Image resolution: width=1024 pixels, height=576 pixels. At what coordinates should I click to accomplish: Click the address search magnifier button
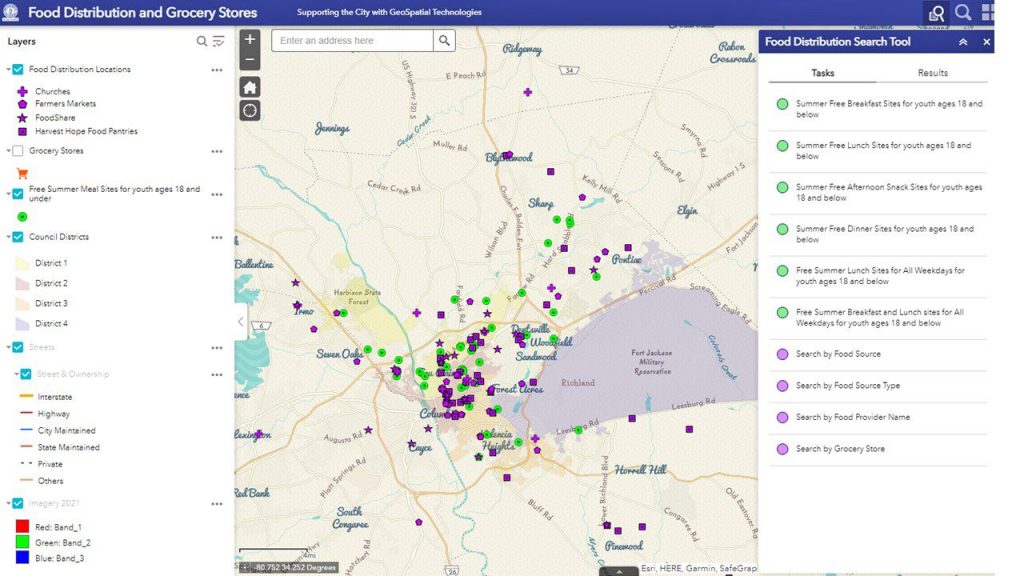click(445, 41)
